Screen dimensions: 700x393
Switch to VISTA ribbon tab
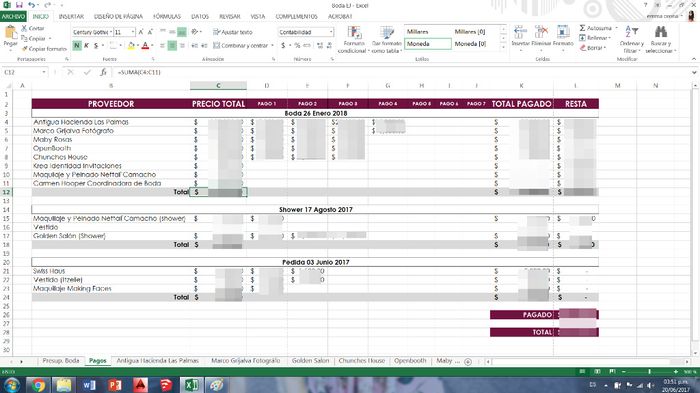coord(258,17)
